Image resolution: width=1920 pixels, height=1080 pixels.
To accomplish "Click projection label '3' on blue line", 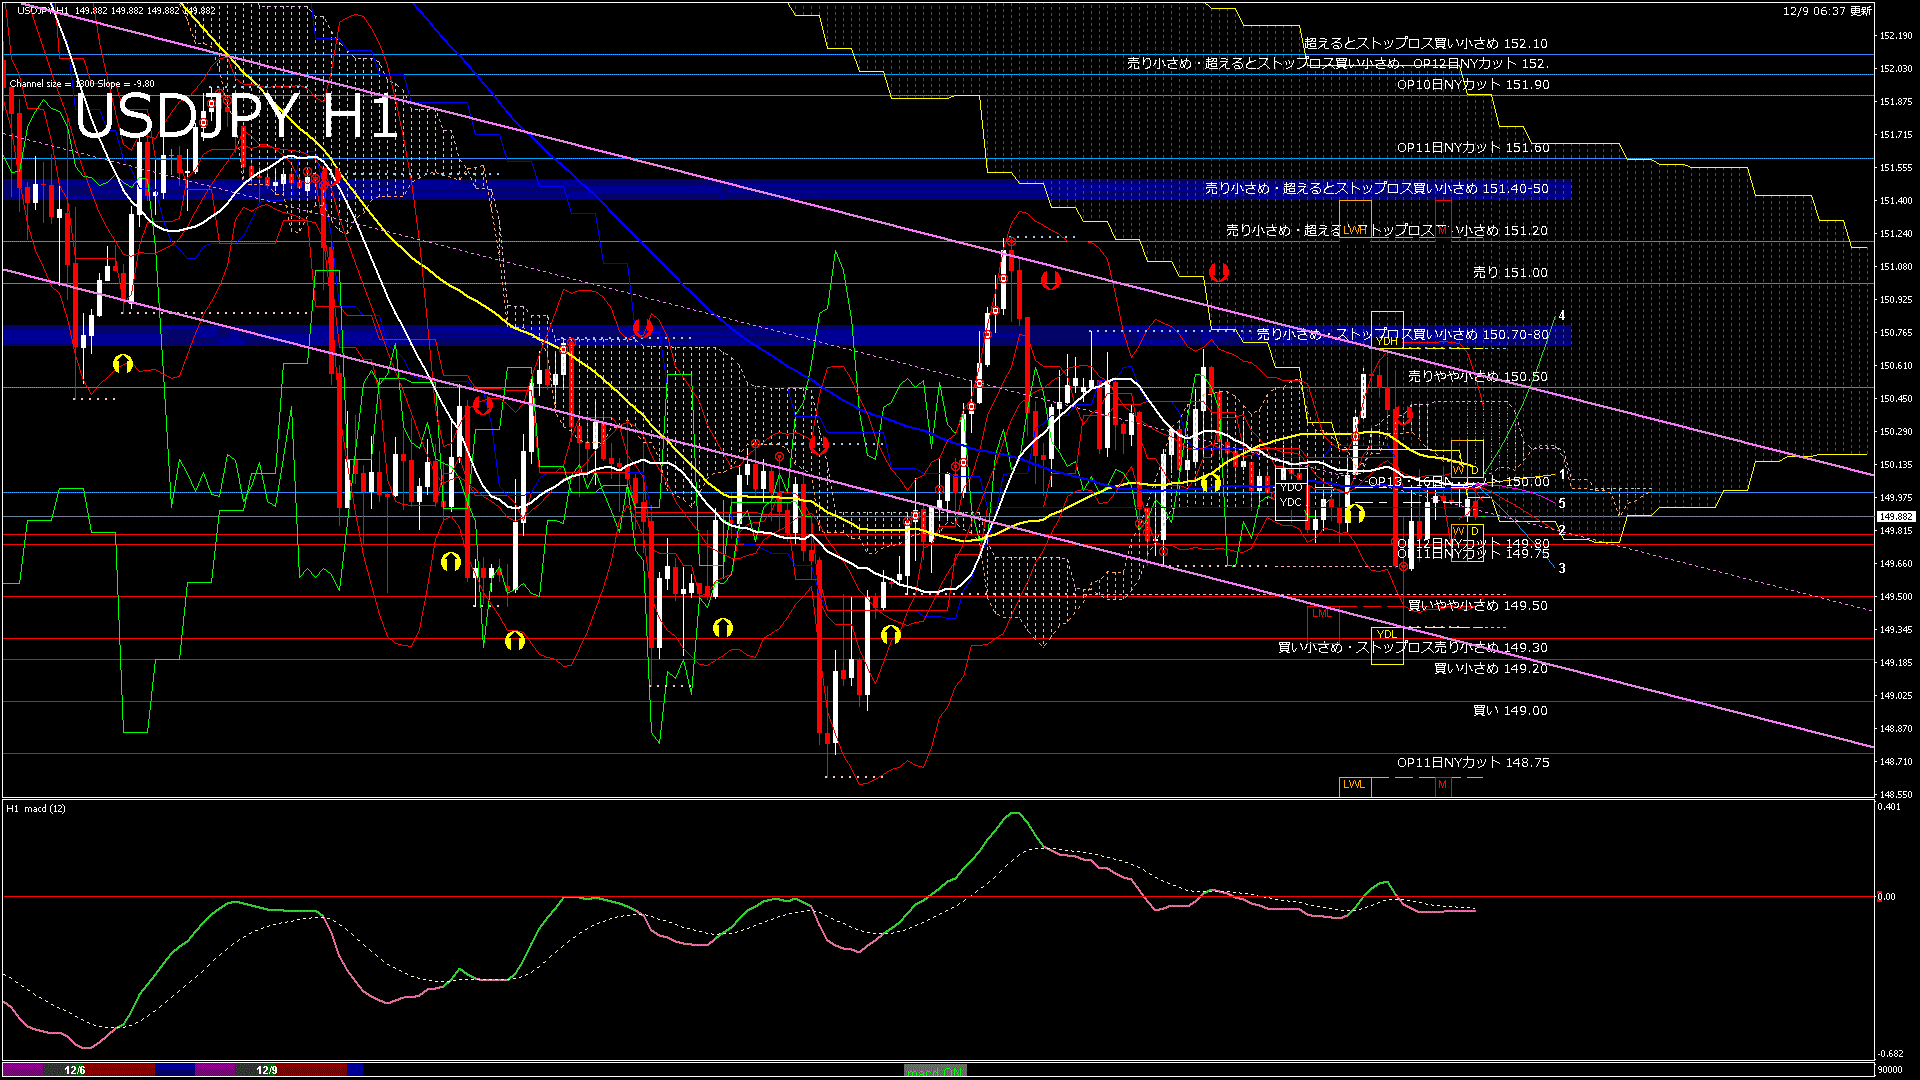I will (1562, 568).
